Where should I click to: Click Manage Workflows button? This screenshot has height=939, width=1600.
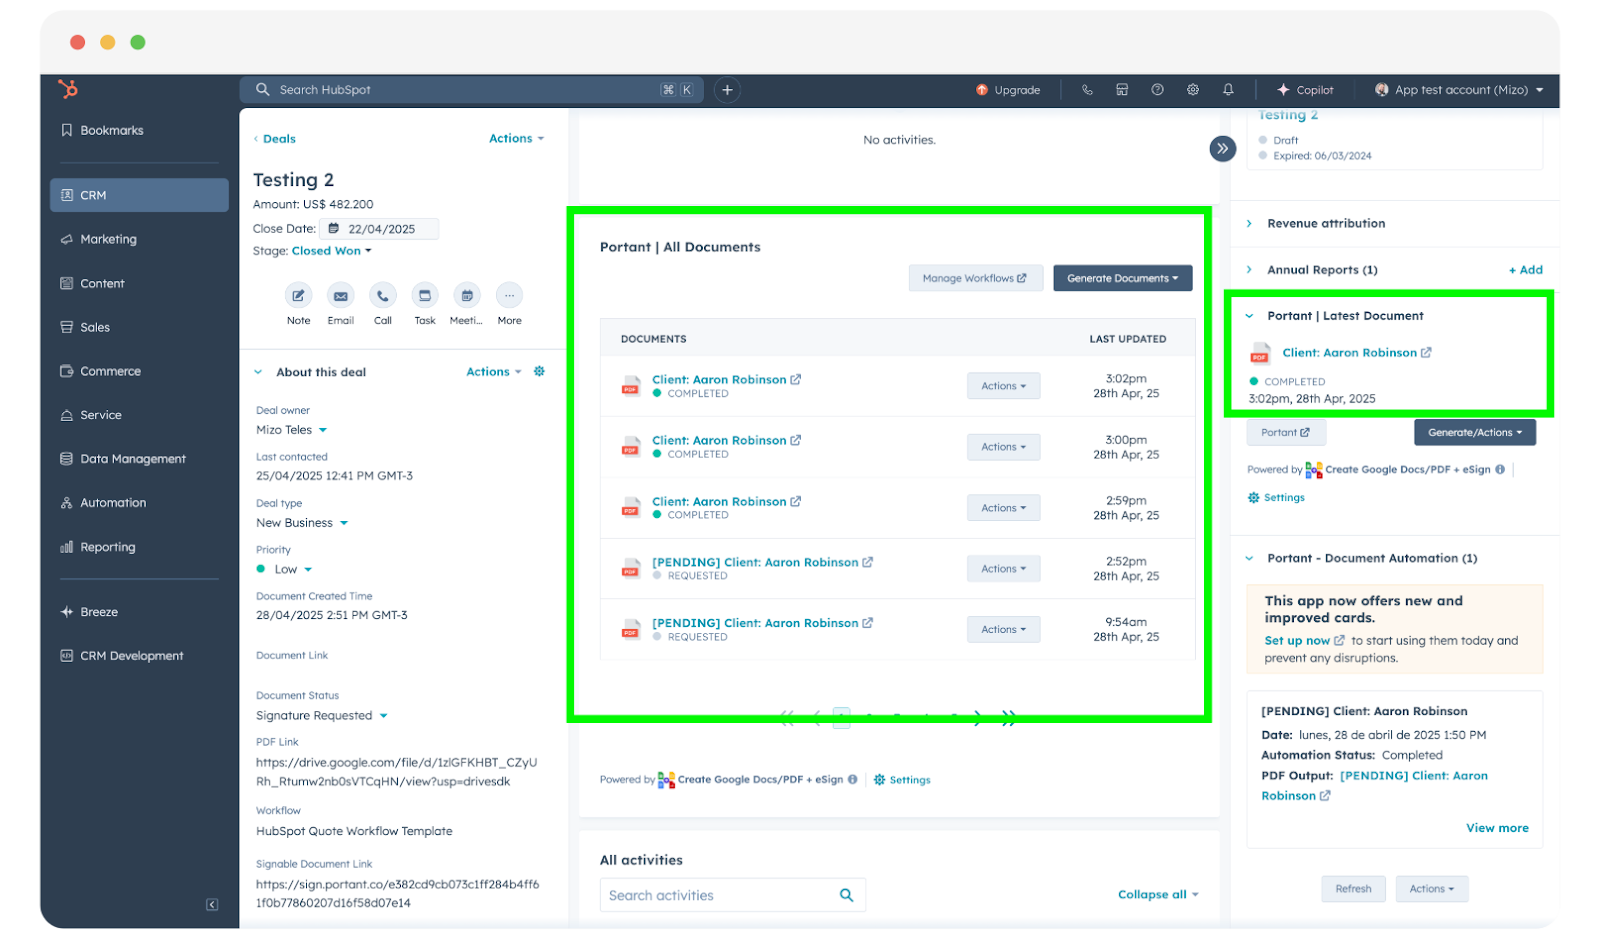point(975,278)
